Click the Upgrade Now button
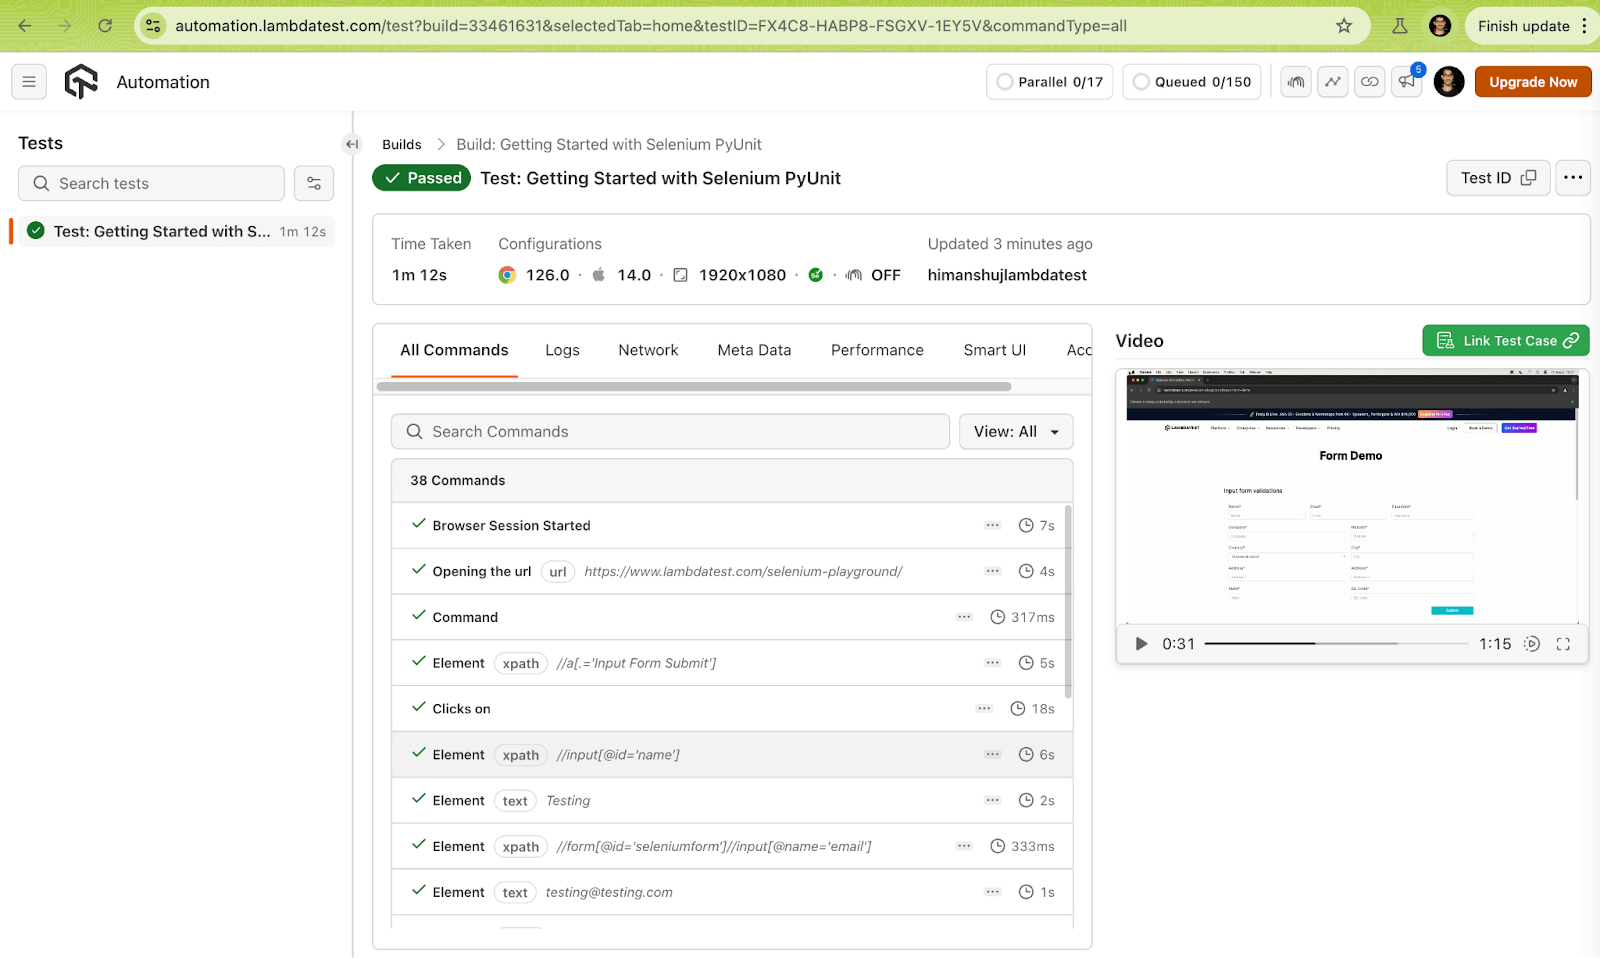1600x958 pixels. coord(1532,81)
